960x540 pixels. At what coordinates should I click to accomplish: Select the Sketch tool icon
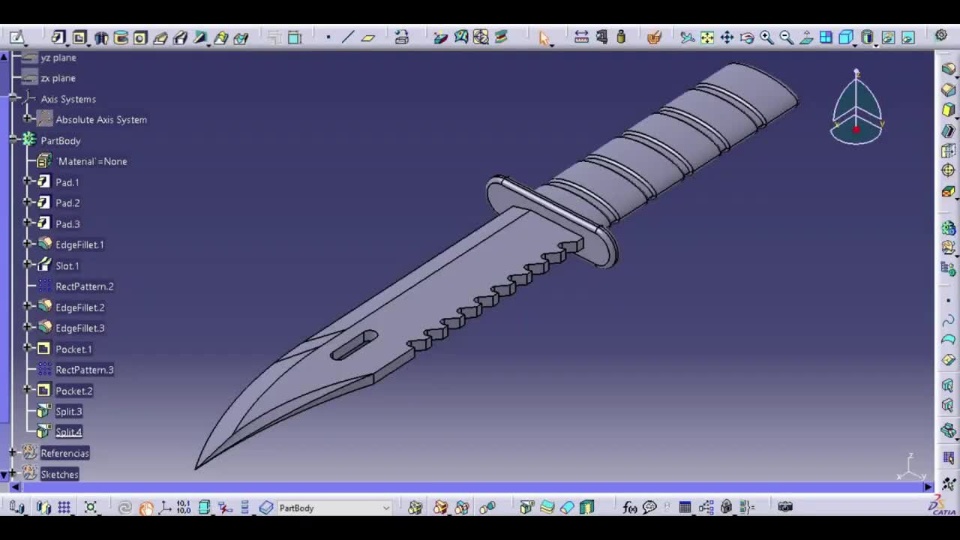click(17, 37)
